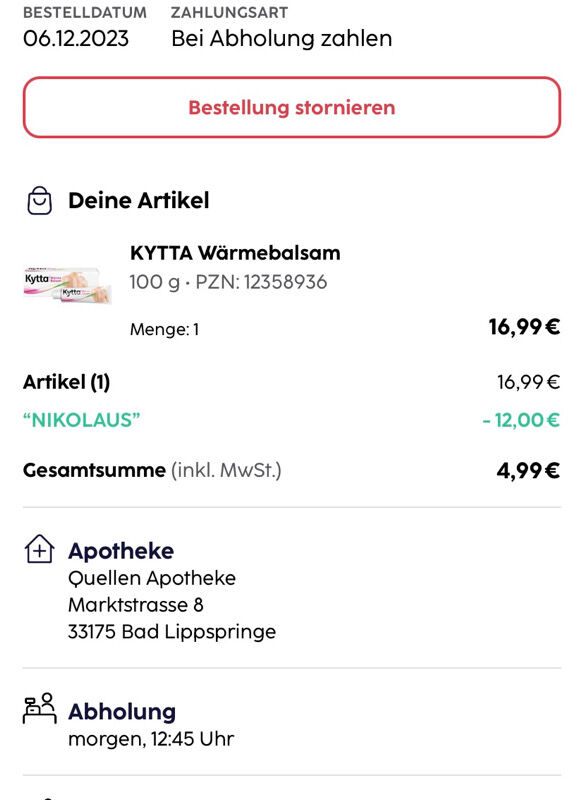Screen dimensions: 584x800
Task: Open the Apotheke section heading
Action: 121,551
